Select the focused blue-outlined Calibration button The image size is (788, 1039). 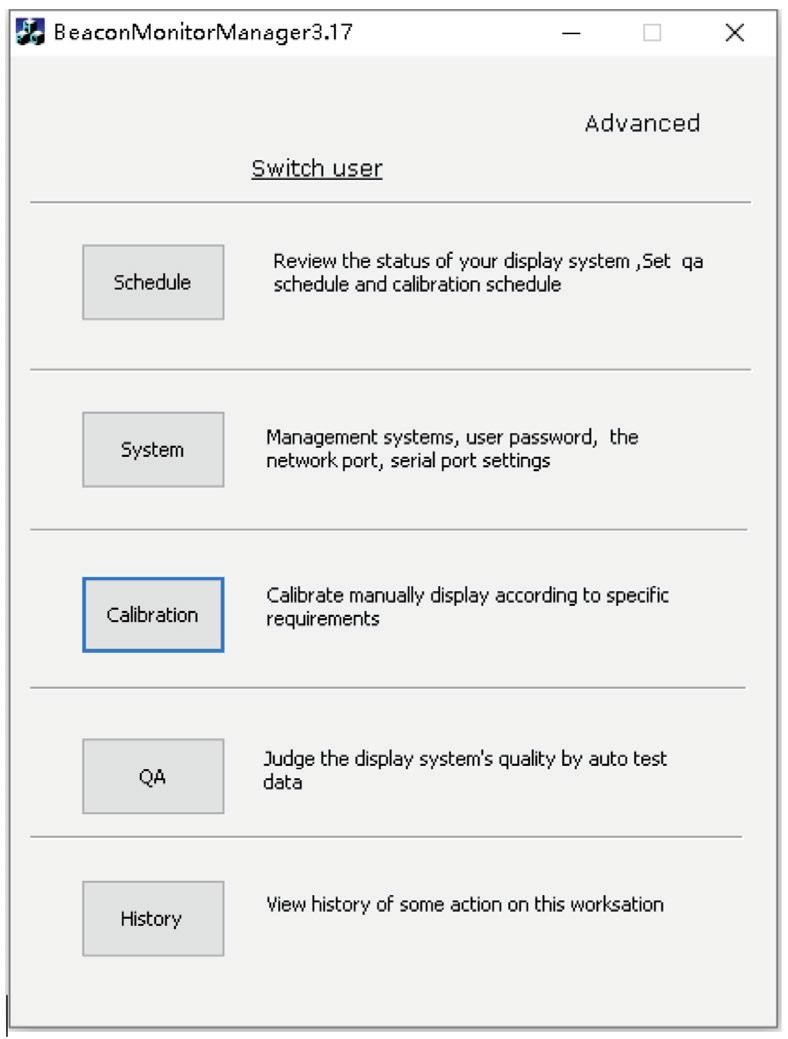tap(153, 615)
